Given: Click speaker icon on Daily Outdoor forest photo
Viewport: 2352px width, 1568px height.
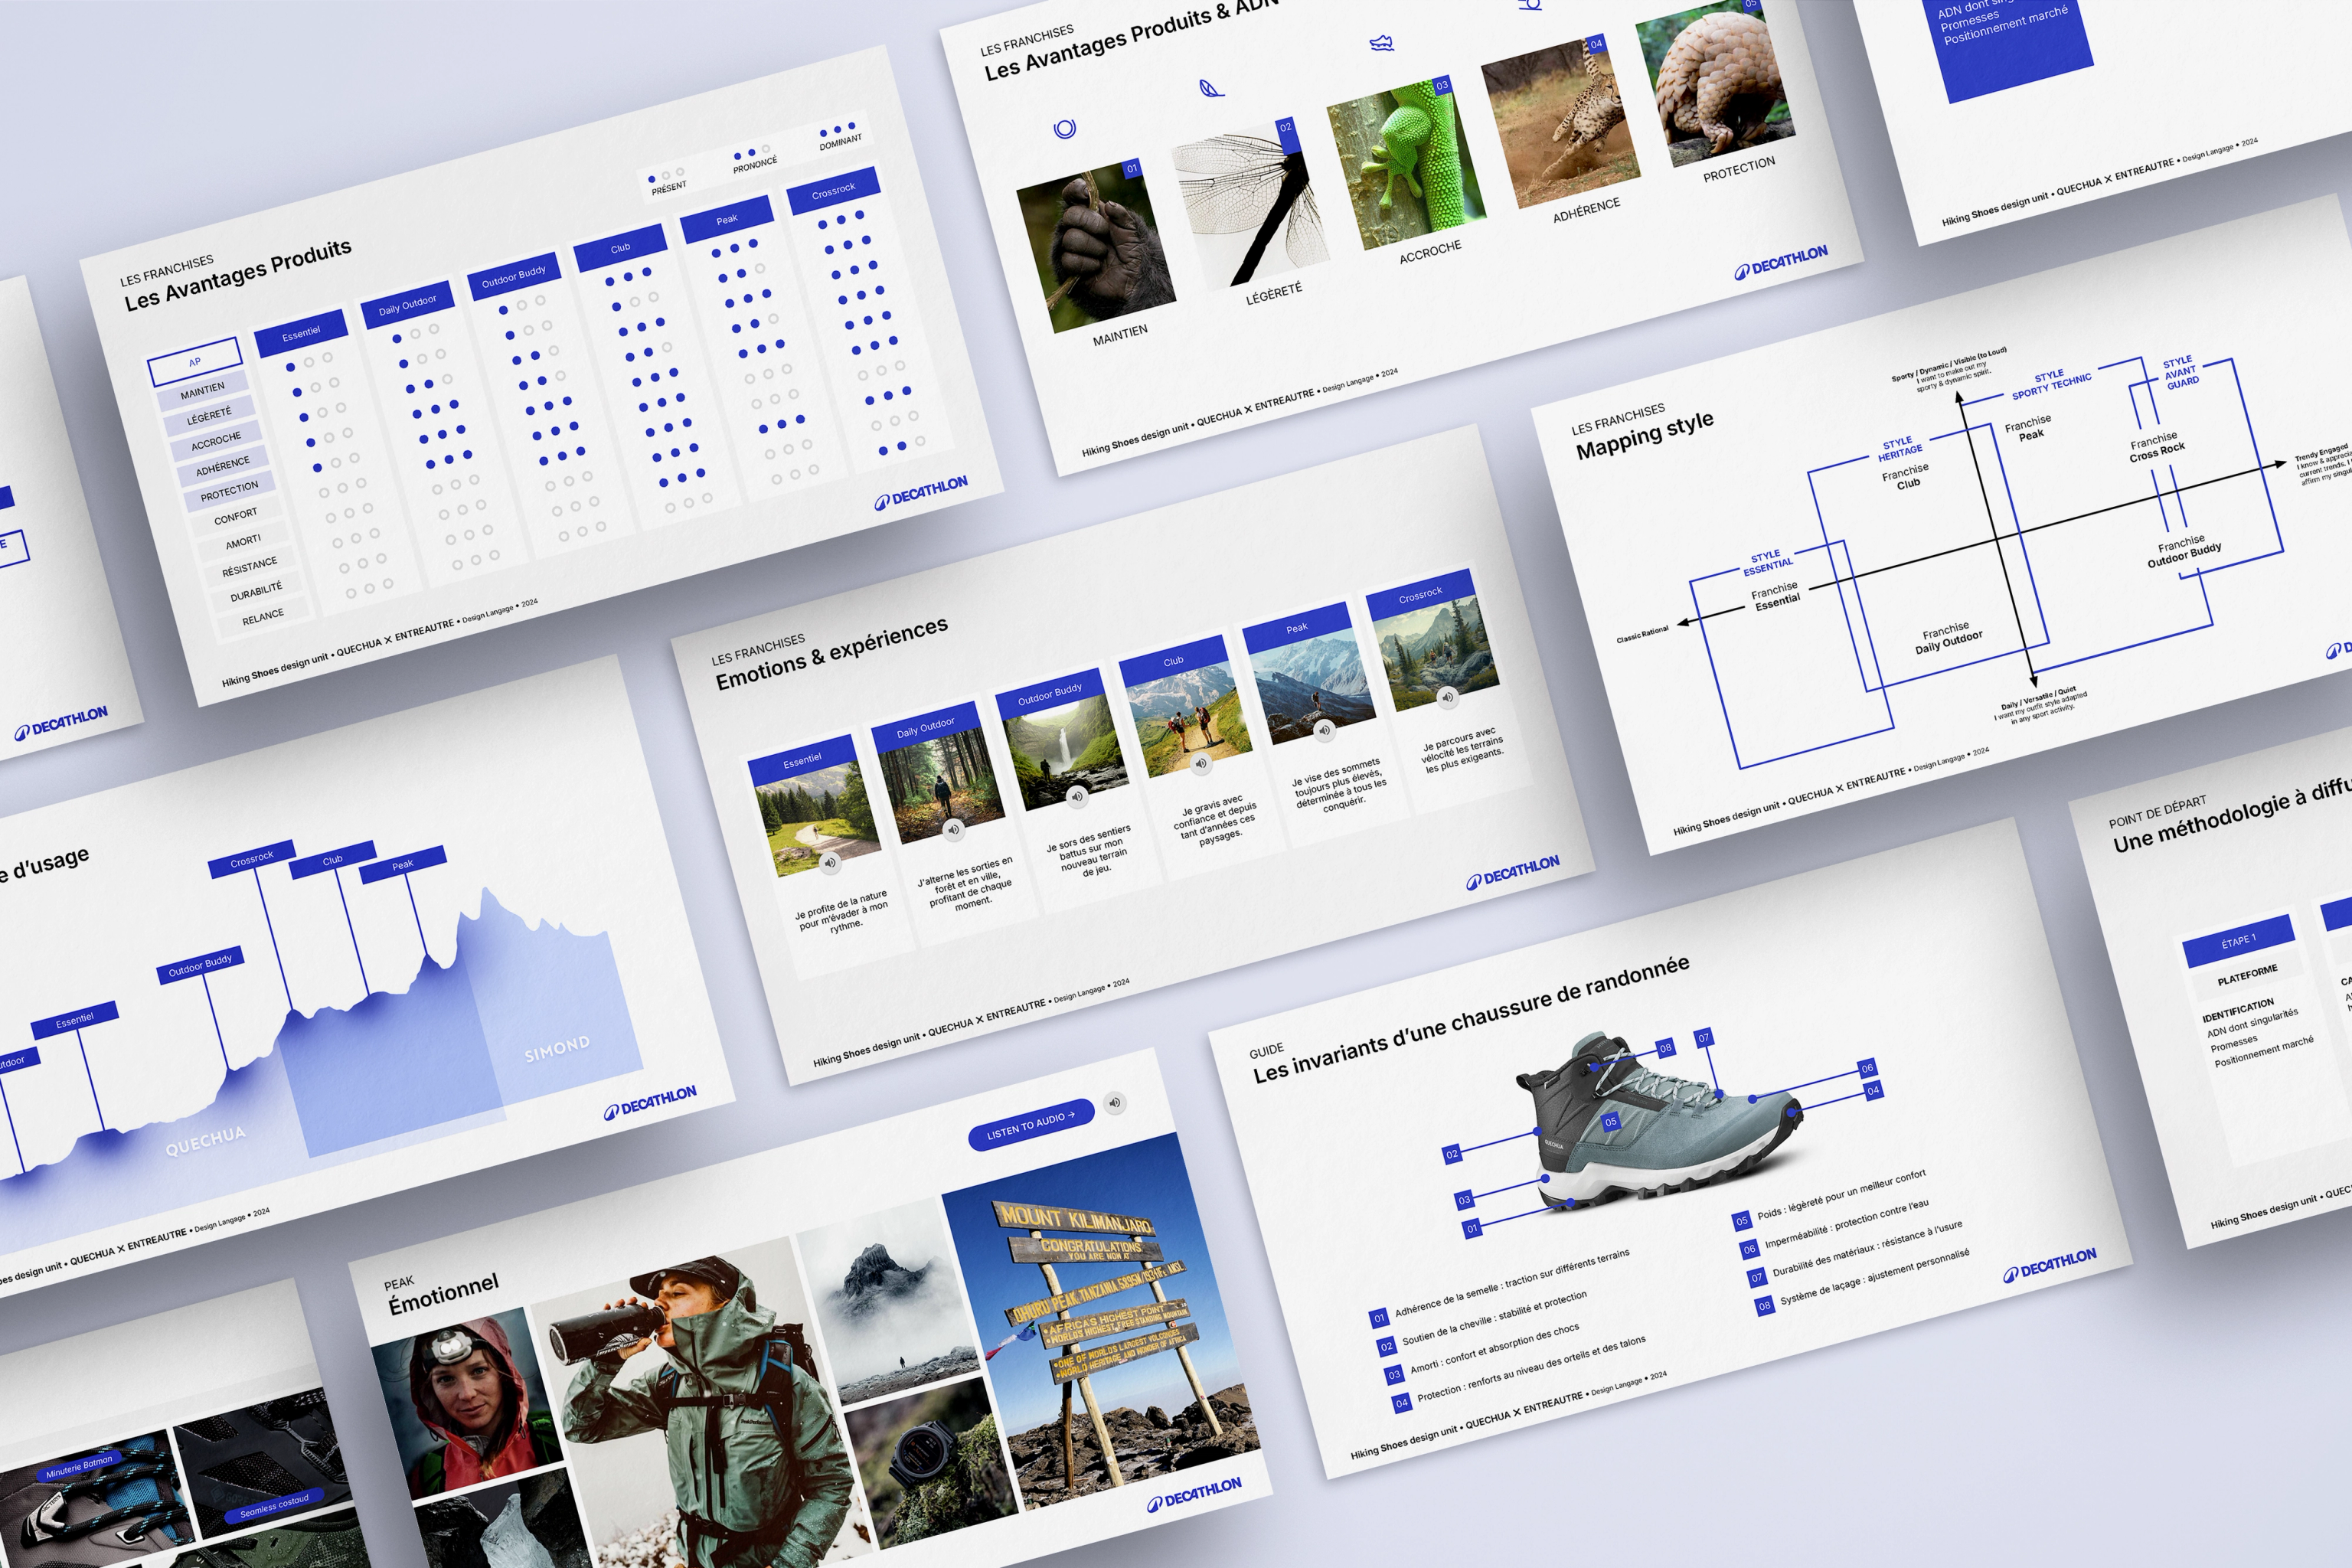Looking at the screenshot, I should pos(953,829).
